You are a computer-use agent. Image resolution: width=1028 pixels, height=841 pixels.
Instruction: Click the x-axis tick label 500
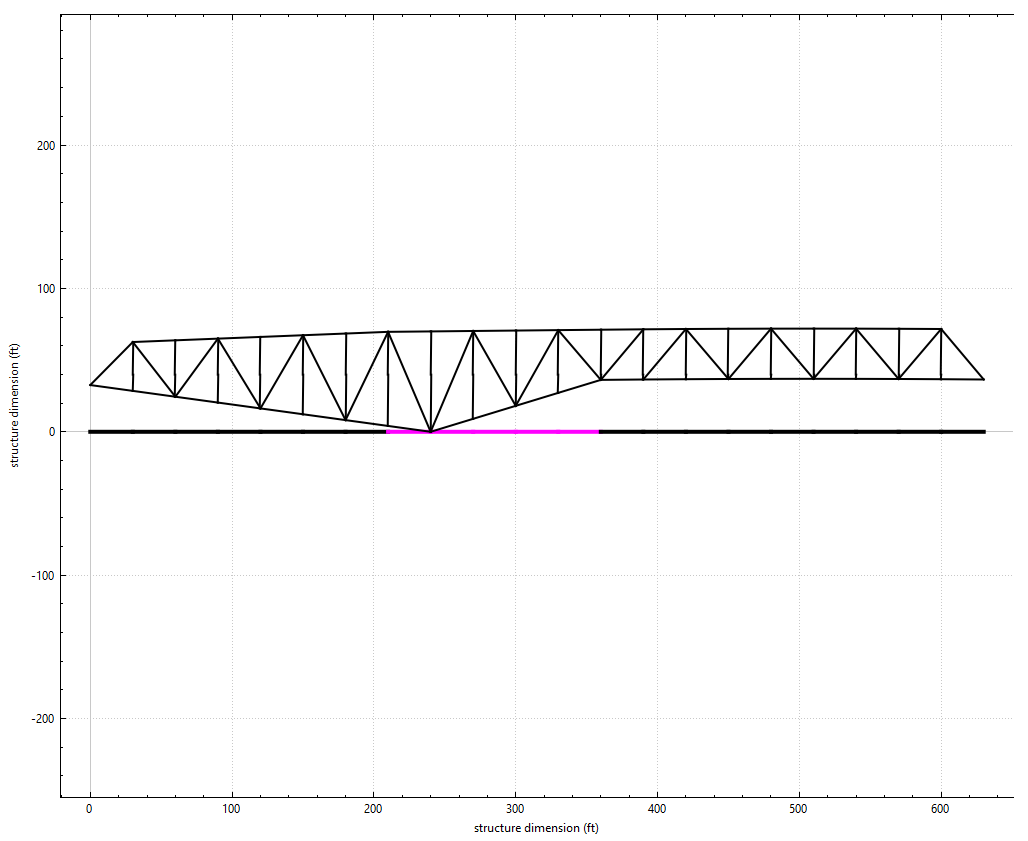tap(799, 808)
